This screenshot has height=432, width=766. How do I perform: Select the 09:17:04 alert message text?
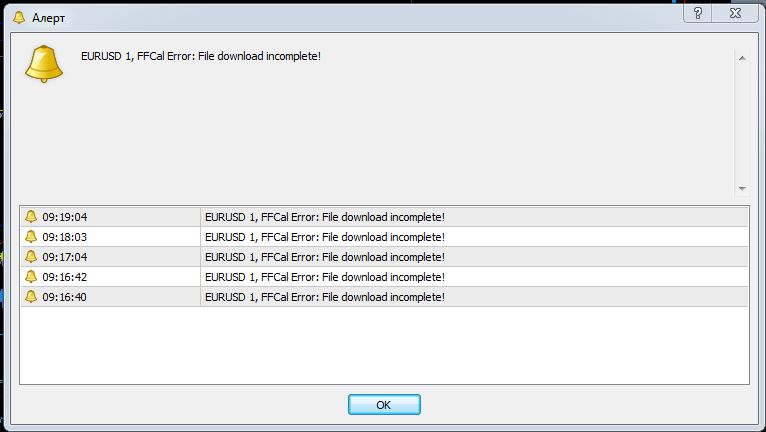pos(325,257)
